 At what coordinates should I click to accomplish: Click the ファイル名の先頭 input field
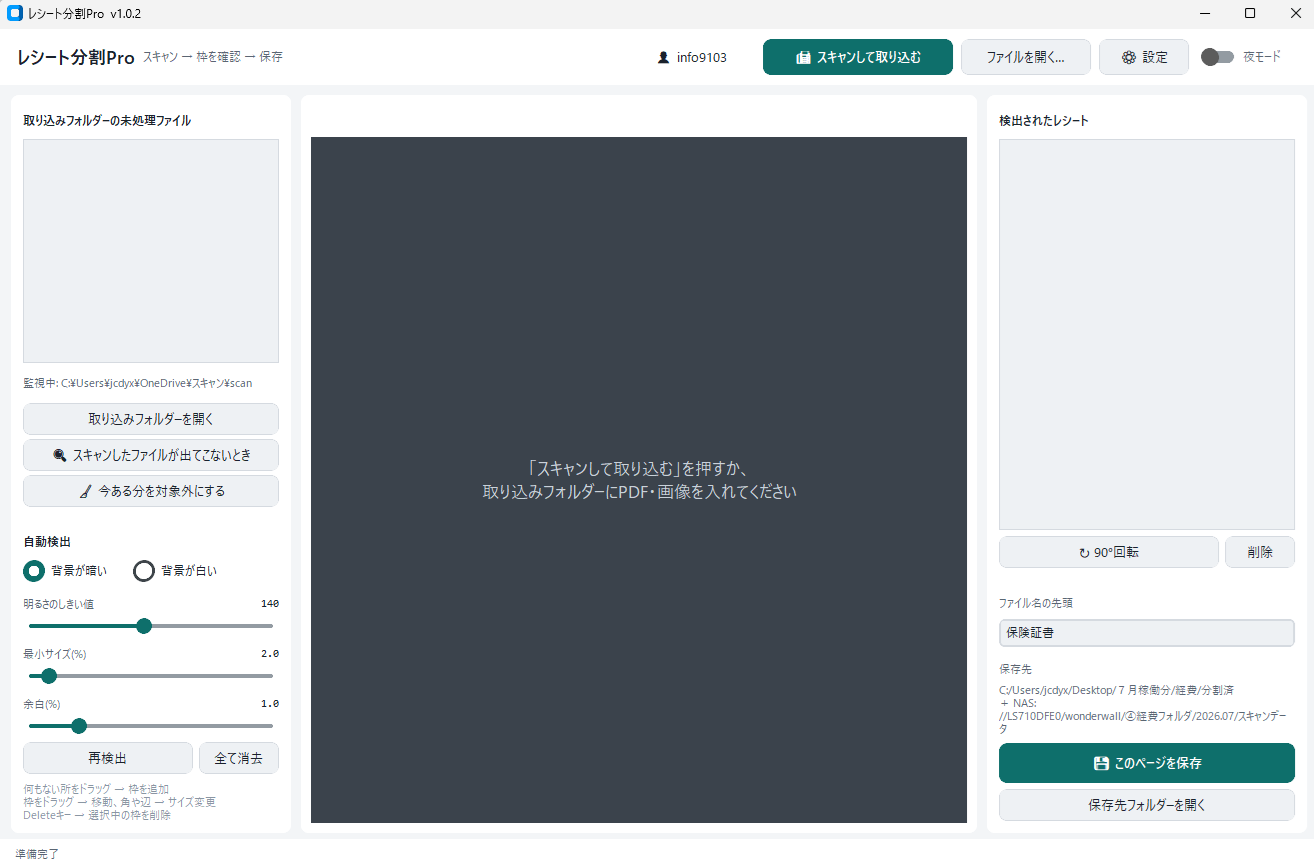pos(1147,633)
